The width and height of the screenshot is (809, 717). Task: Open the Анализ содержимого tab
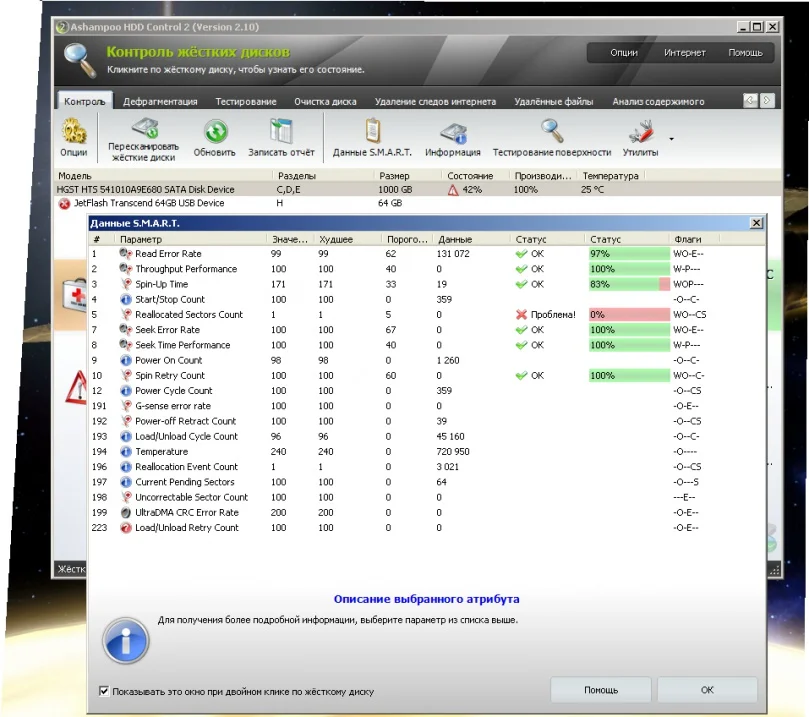pyautogui.click(x=658, y=102)
